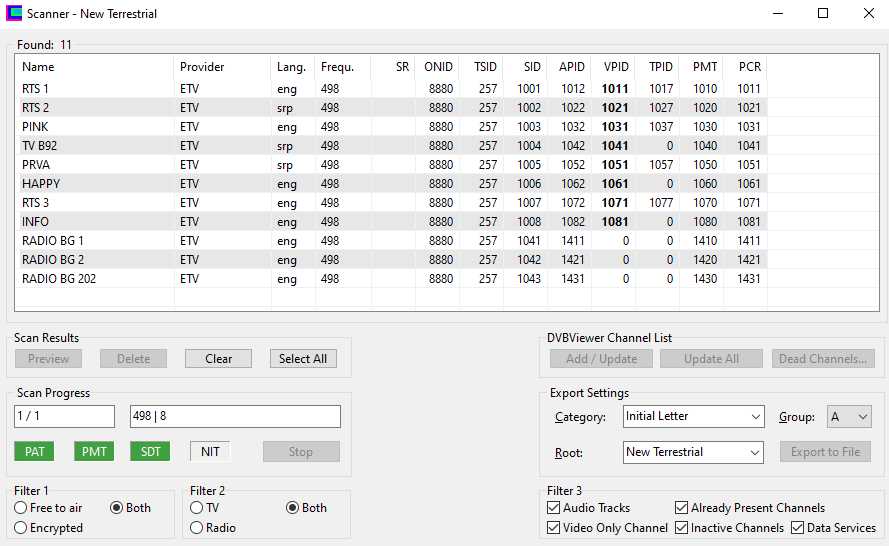This screenshot has width=889, height=546.
Task: Click the VPID column header
Action: (x=613, y=67)
